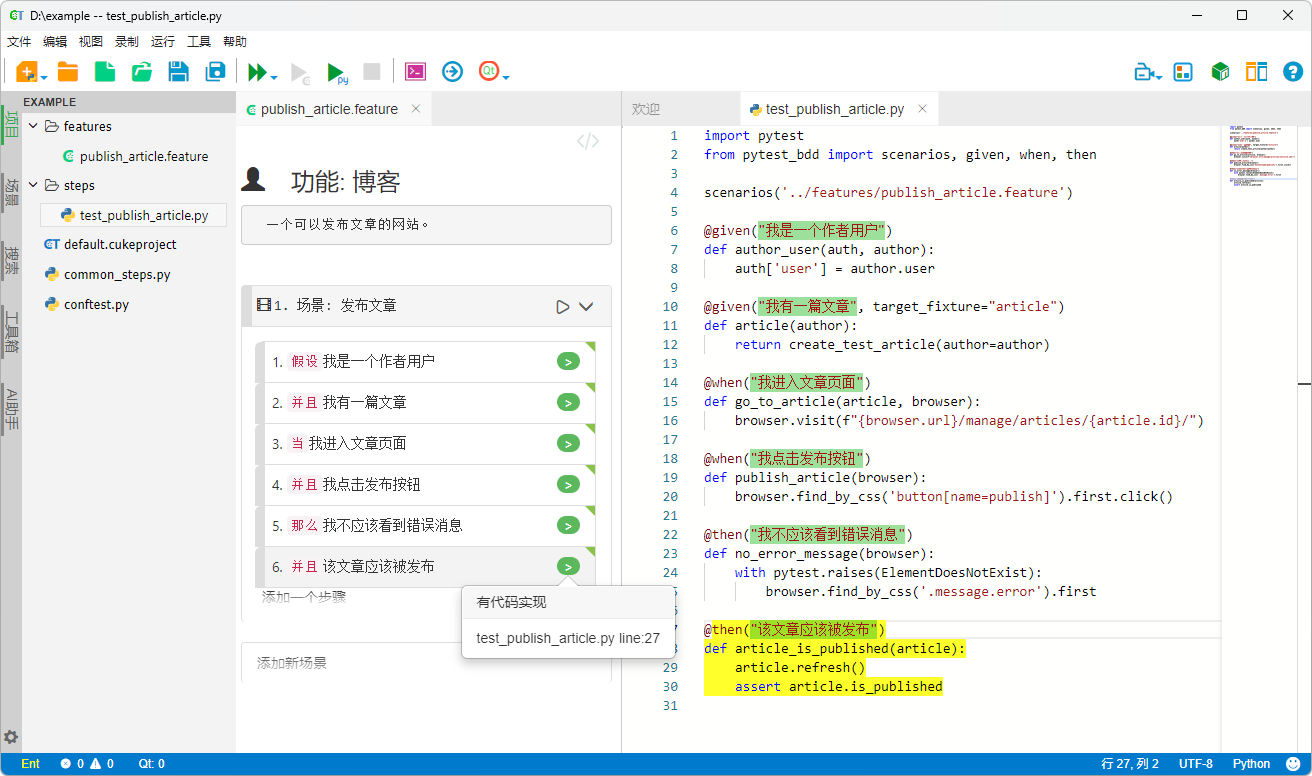The height and width of the screenshot is (776, 1312).
Task: Run step 4 我点击发布按钮 with its green arrow
Action: [568, 484]
